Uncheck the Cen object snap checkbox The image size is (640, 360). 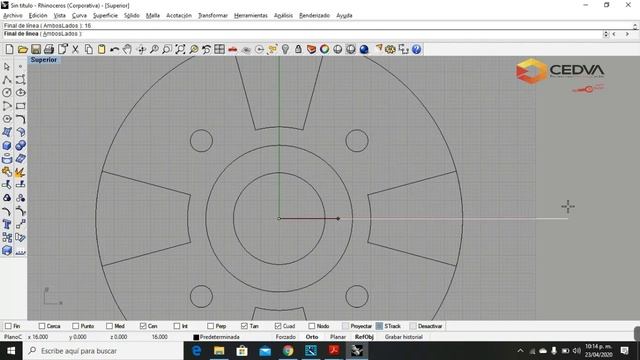(143, 326)
